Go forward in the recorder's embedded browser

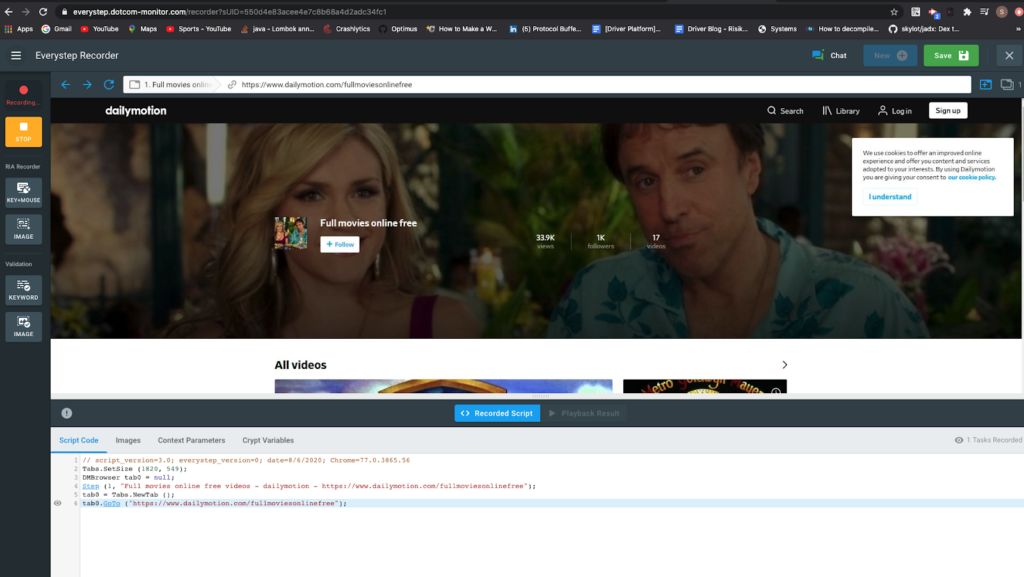coord(87,84)
